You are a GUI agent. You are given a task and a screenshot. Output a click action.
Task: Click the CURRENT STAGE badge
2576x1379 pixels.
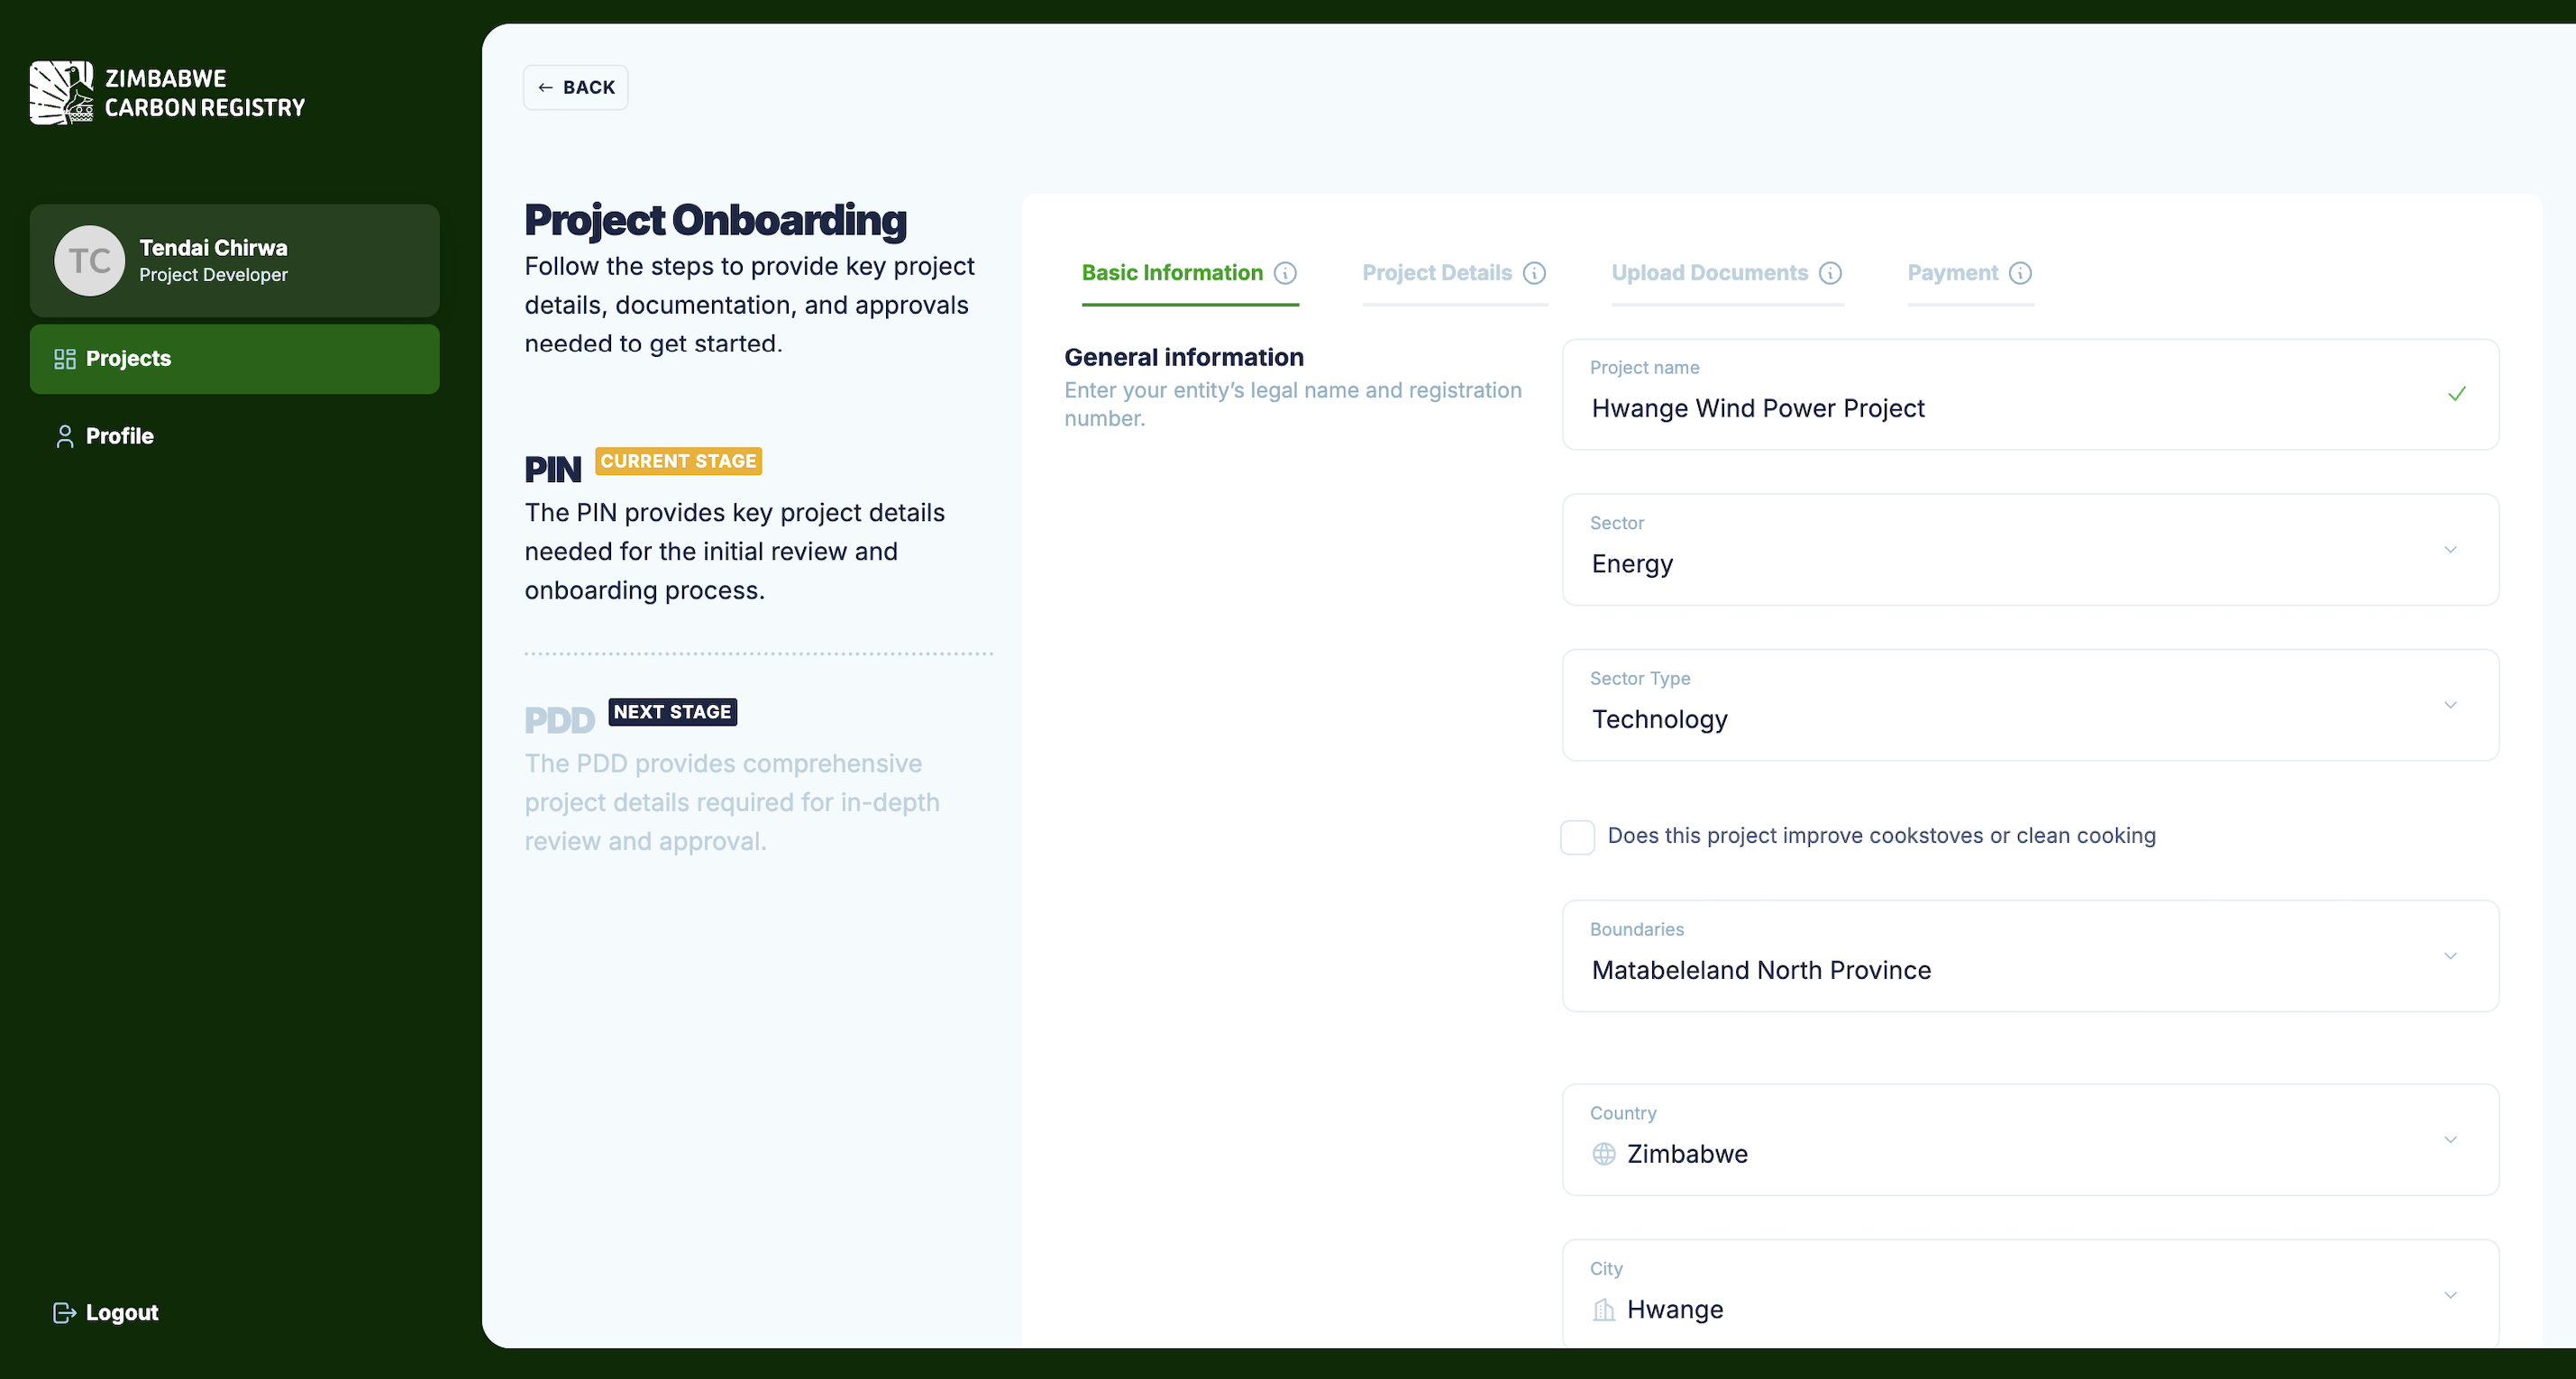pos(678,461)
